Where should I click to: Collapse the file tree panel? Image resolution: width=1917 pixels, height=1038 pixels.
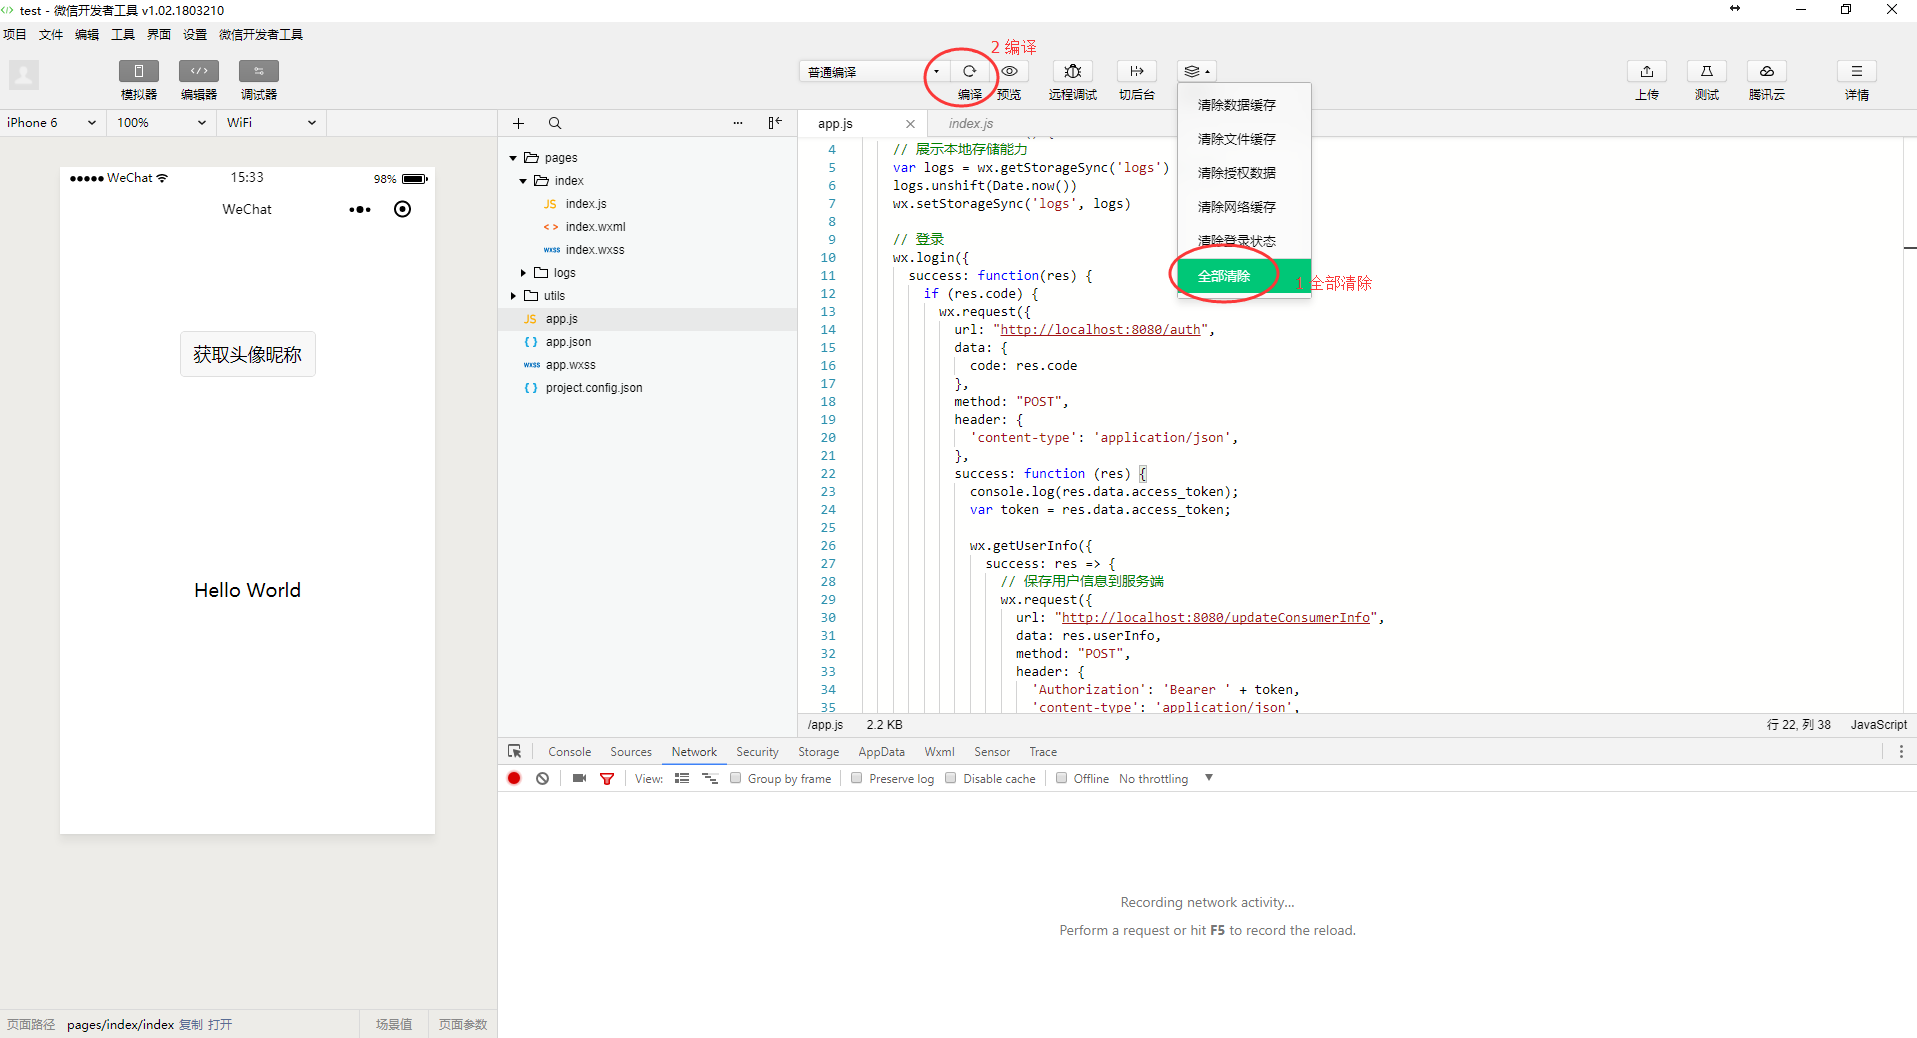coord(775,123)
